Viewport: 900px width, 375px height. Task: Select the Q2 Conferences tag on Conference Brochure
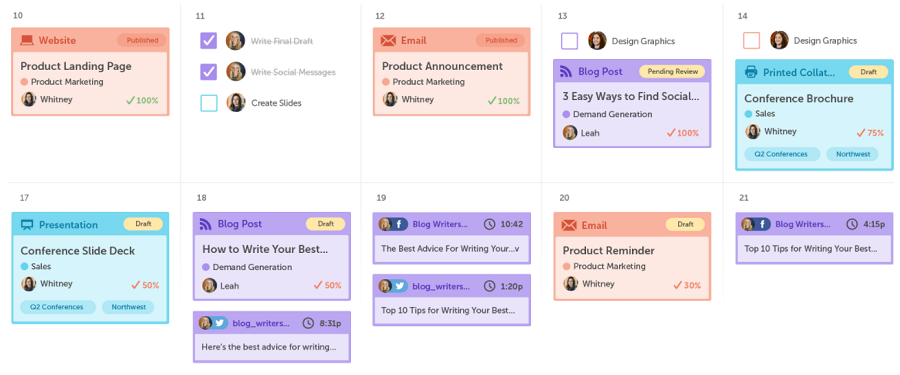click(781, 154)
